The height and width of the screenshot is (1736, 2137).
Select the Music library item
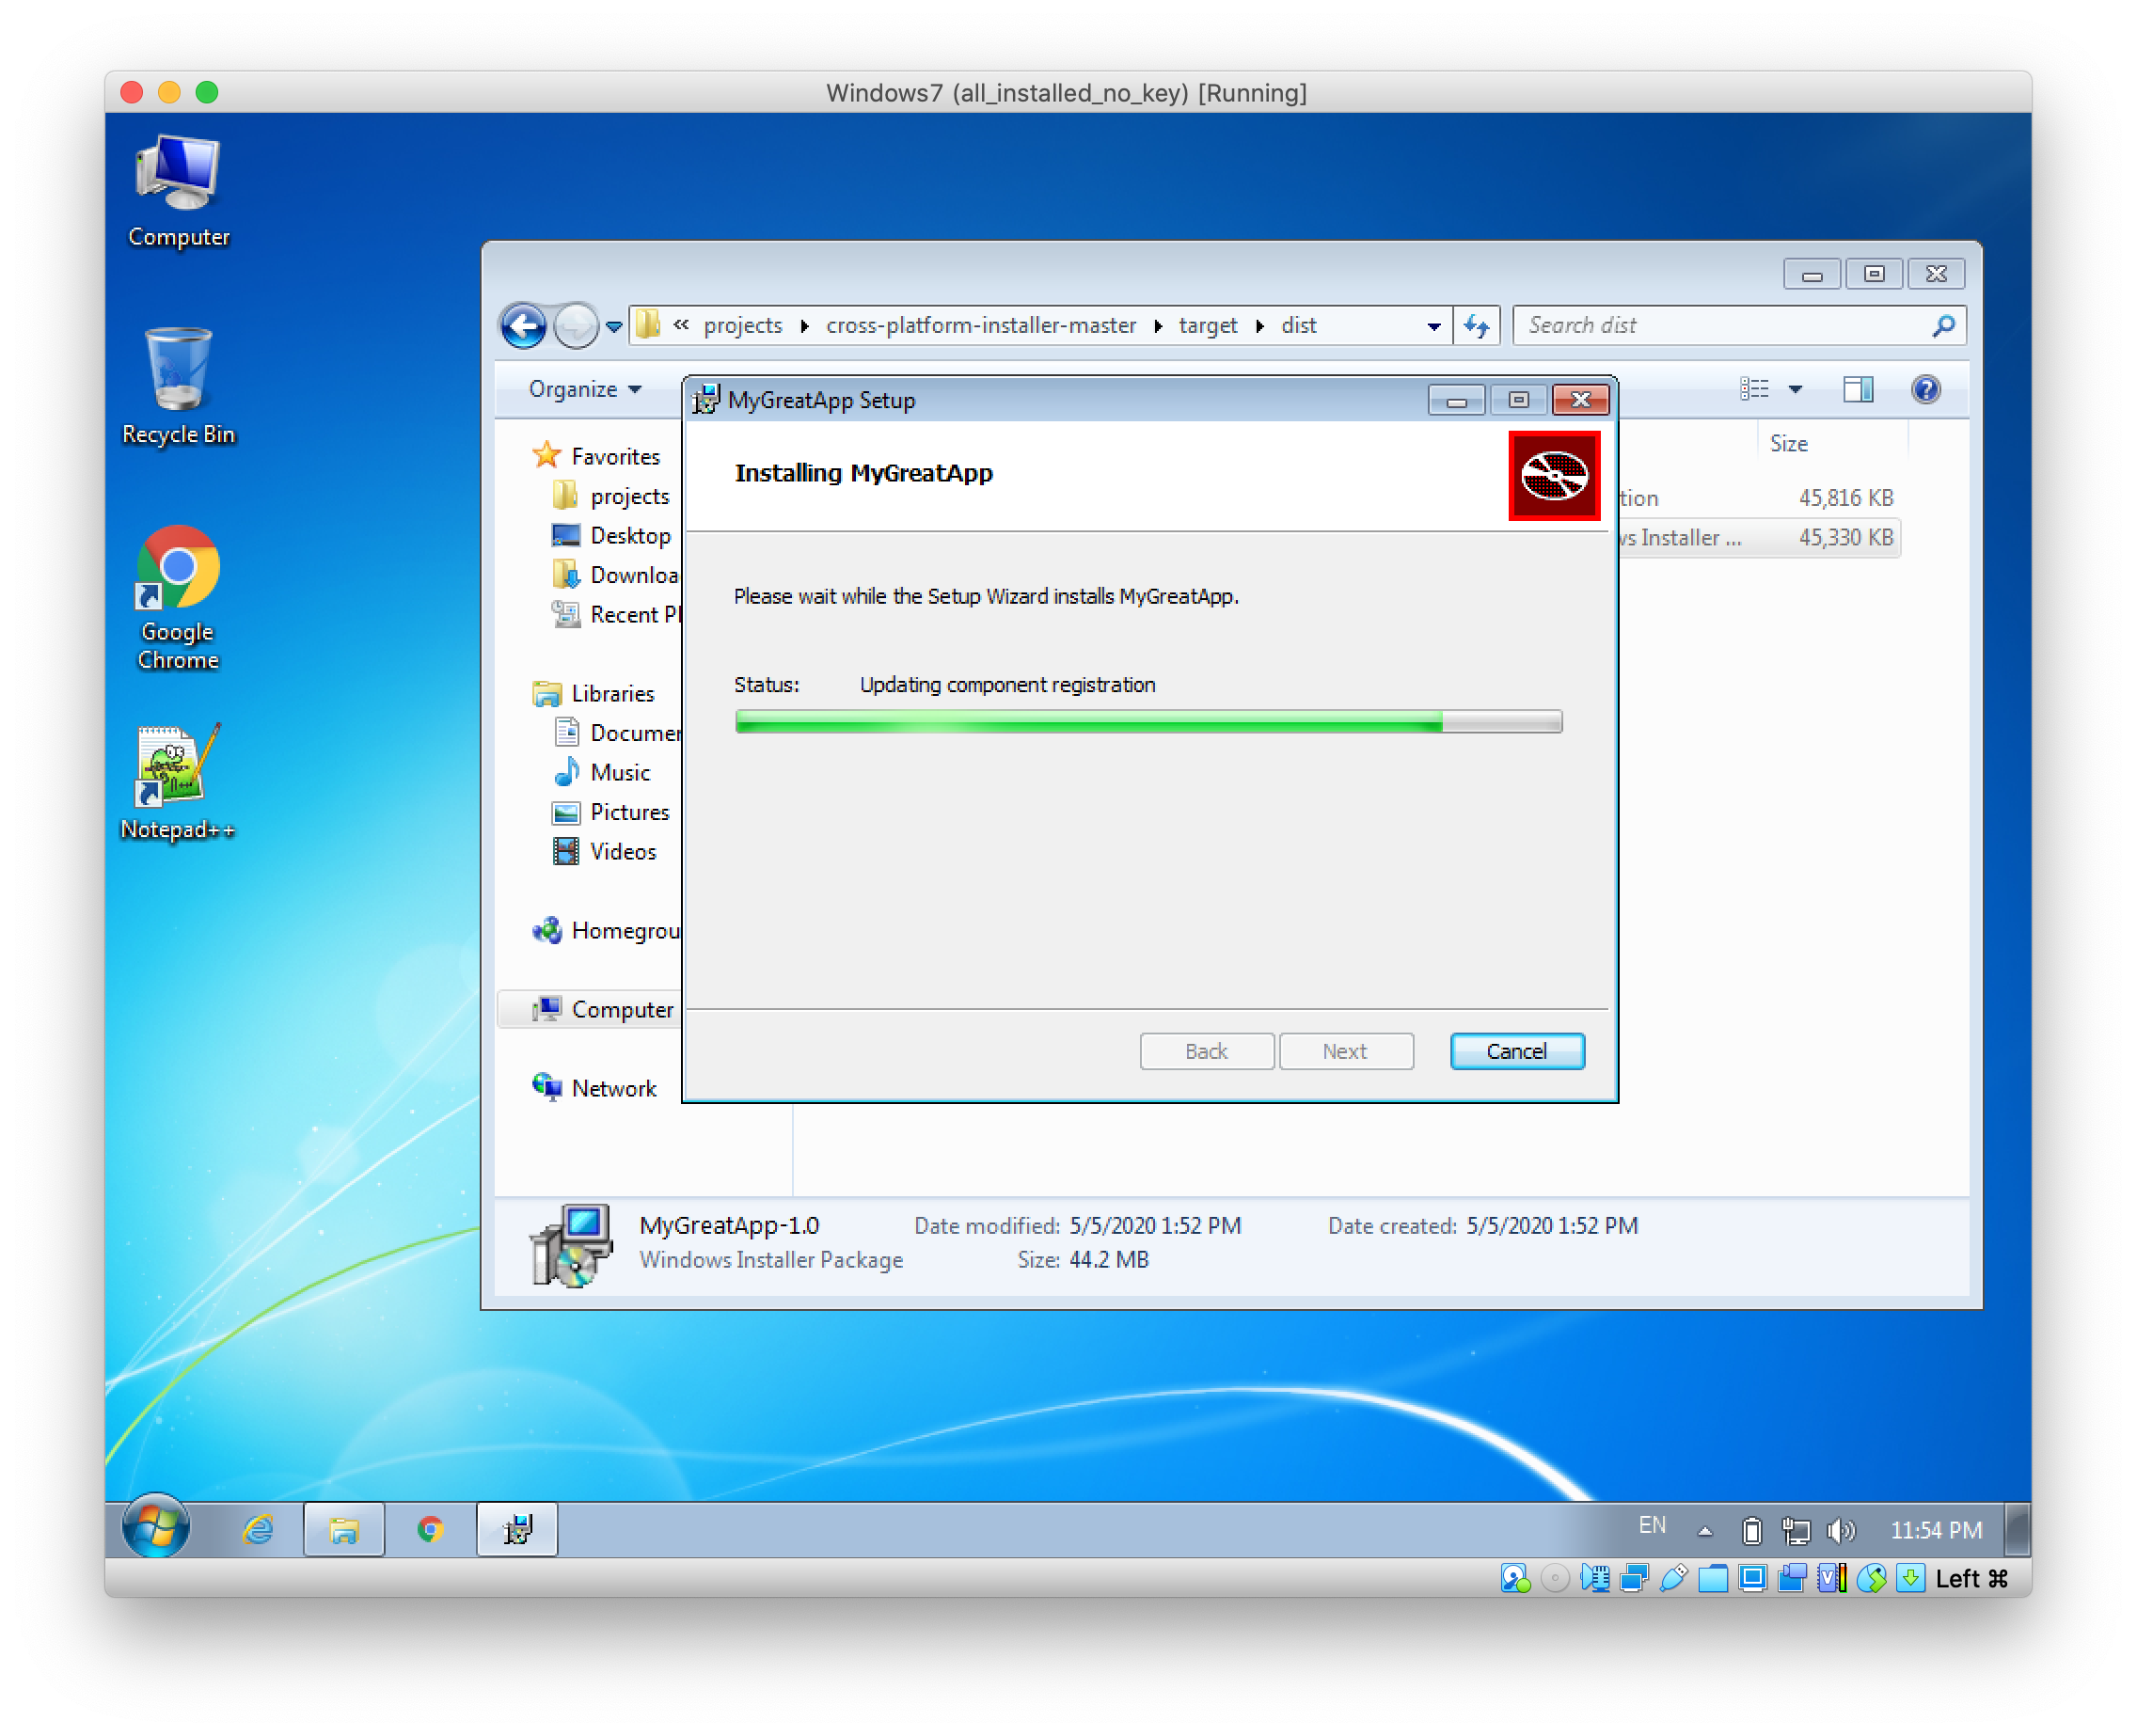pyautogui.click(x=619, y=772)
